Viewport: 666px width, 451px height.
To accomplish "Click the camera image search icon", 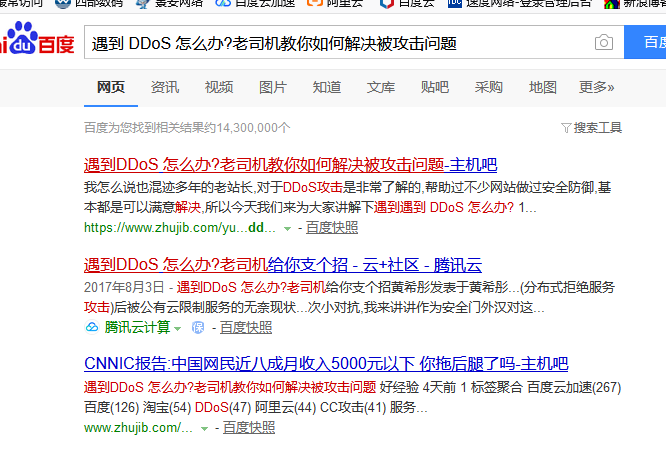I will [x=603, y=43].
